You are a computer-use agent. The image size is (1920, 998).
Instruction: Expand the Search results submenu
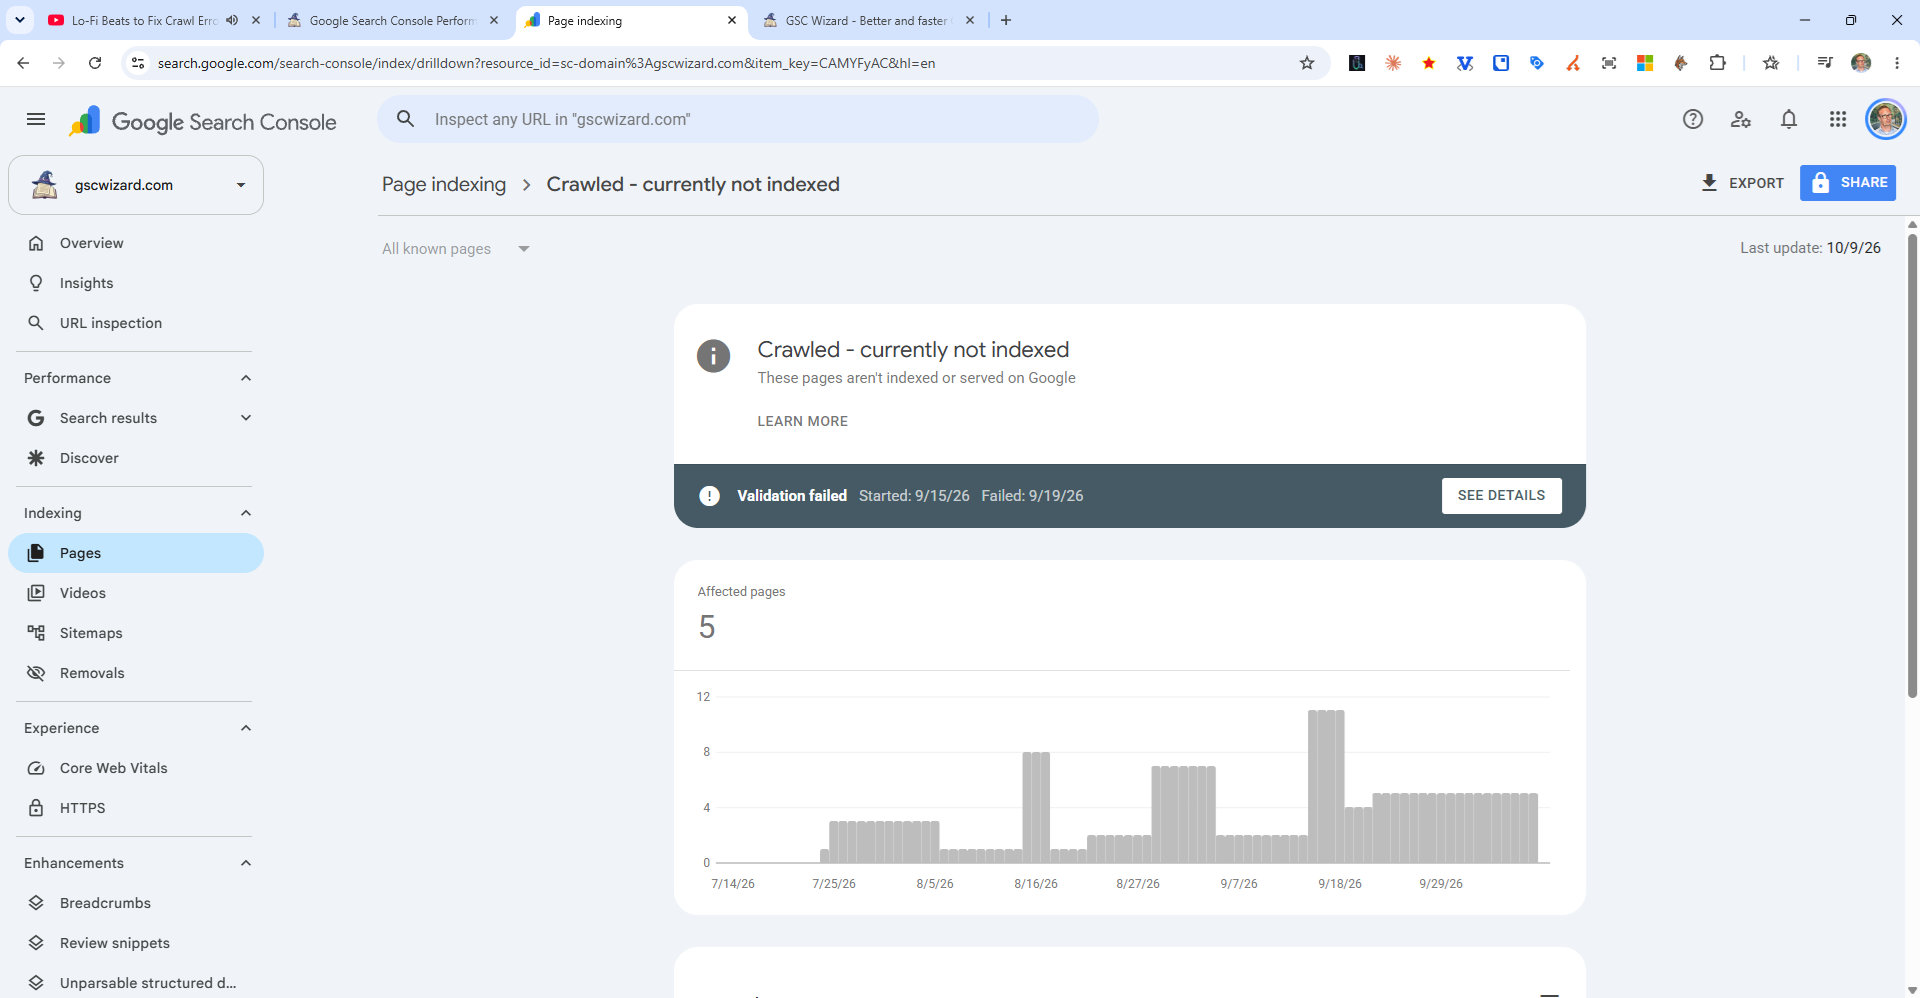(246, 418)
